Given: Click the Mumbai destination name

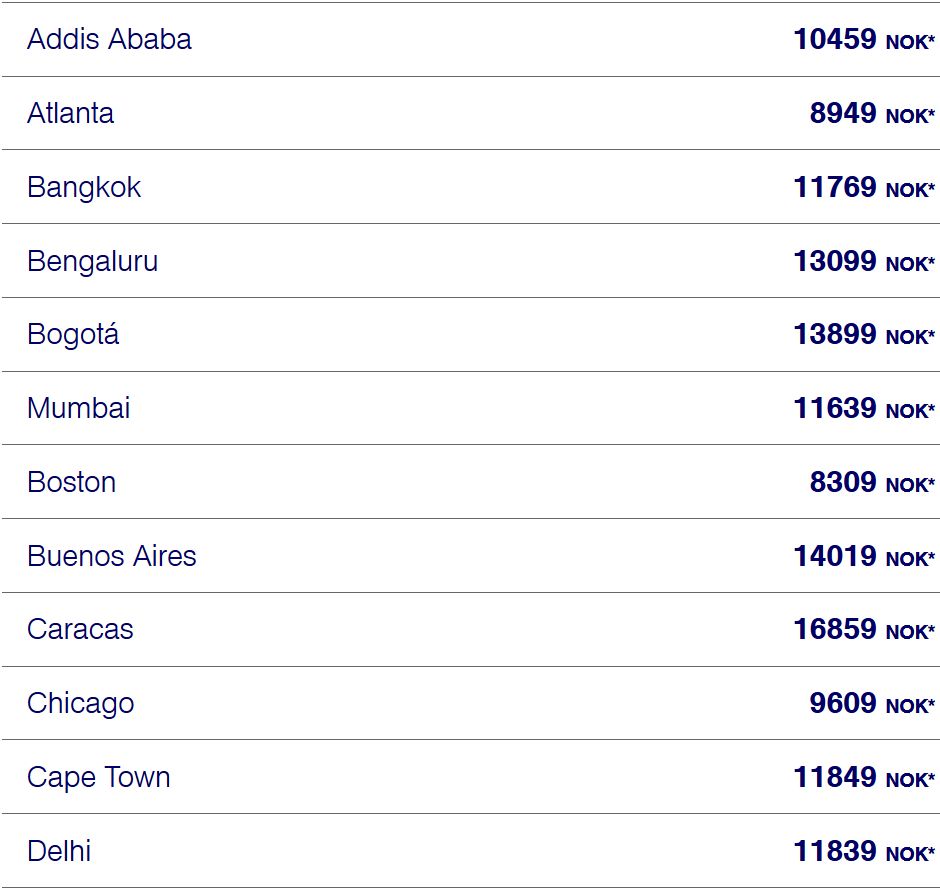Looking at the screenshot, I should pyautogui.click(x=79, y=408).
